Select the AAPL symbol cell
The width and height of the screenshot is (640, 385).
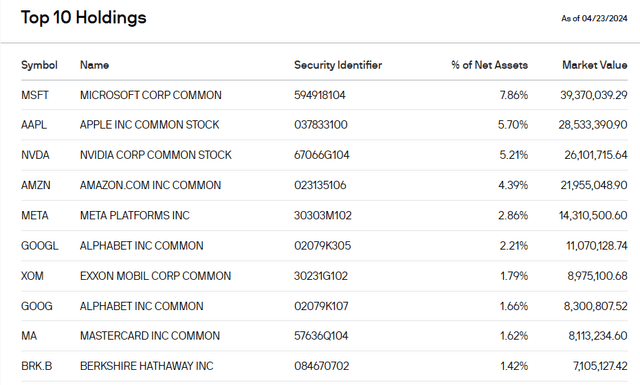(x=34, y=125)
